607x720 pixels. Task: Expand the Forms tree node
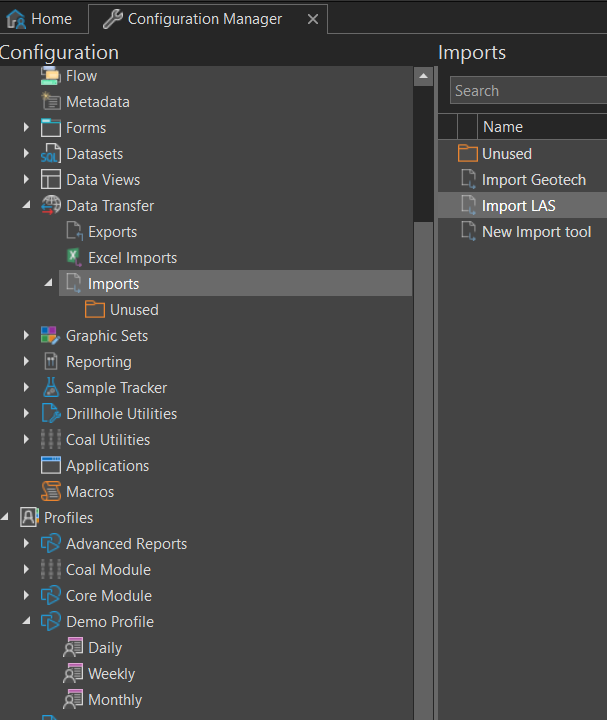point(27,128)
